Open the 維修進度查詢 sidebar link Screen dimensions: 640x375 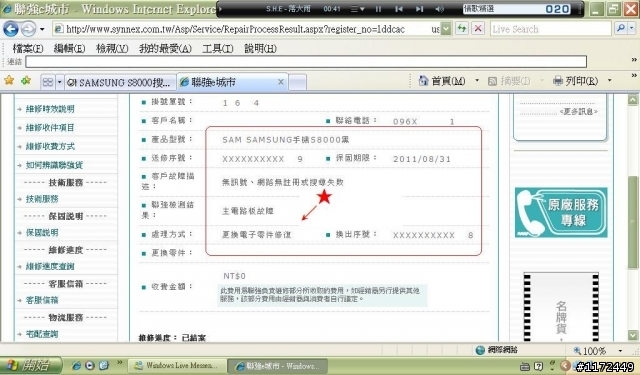[x=50, y=267]
